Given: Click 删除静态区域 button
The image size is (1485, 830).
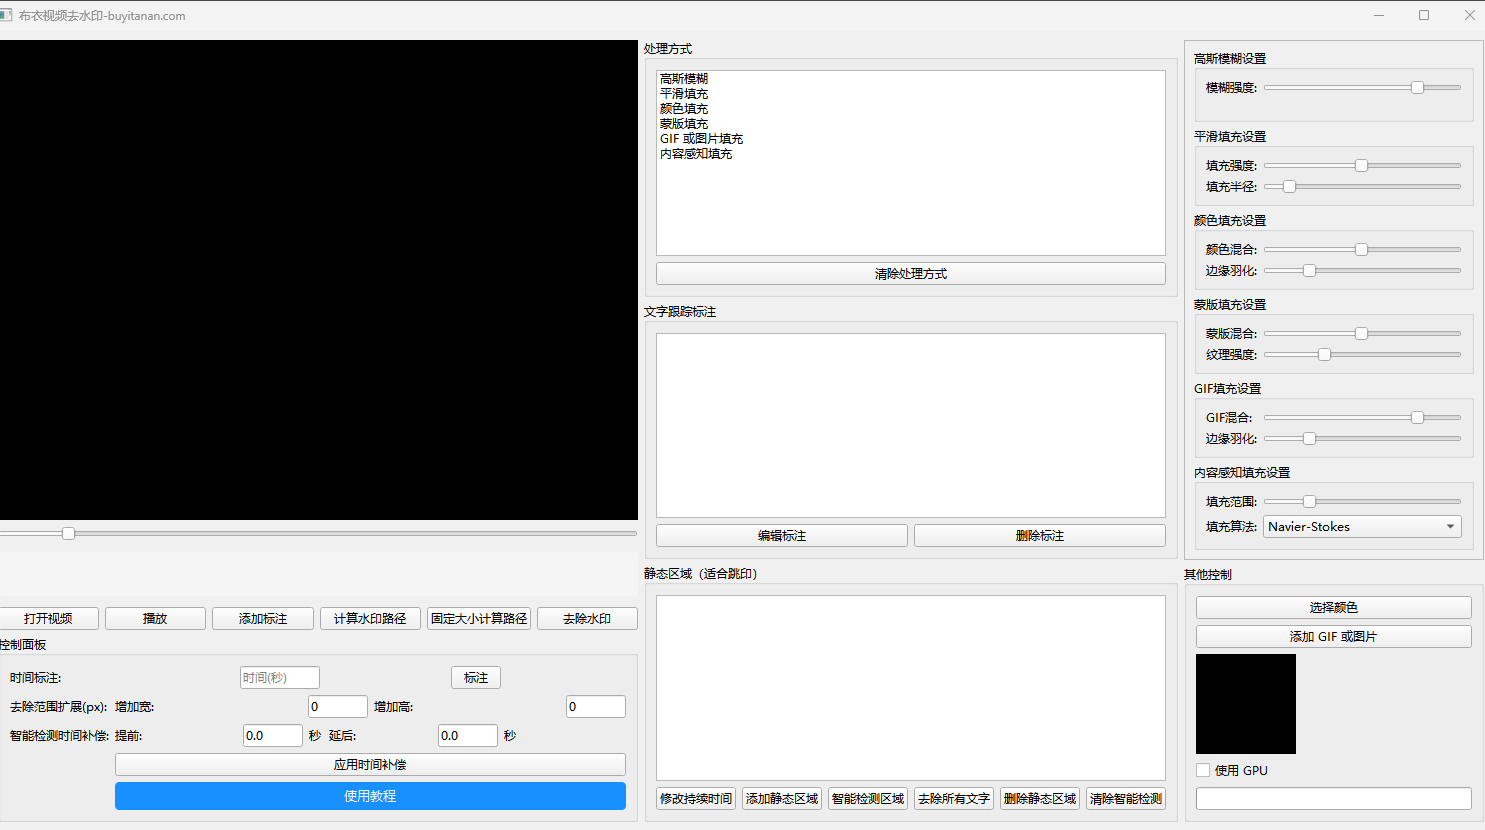Looking at the screenshot, I should (x=1040, y=799).
